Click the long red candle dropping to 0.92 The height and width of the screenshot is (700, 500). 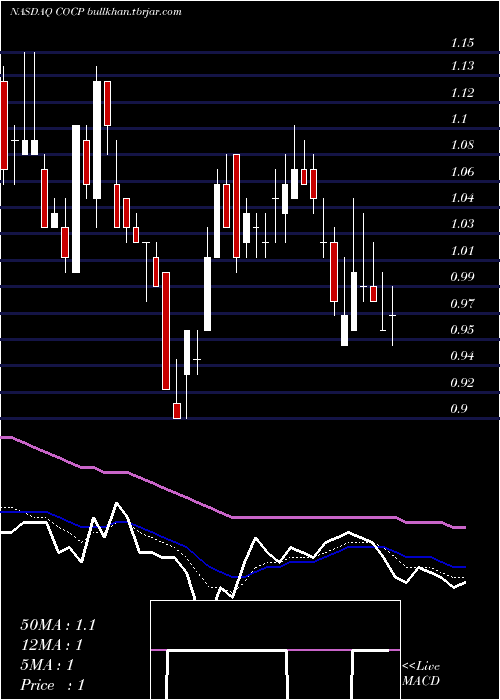tap(166, 331)
